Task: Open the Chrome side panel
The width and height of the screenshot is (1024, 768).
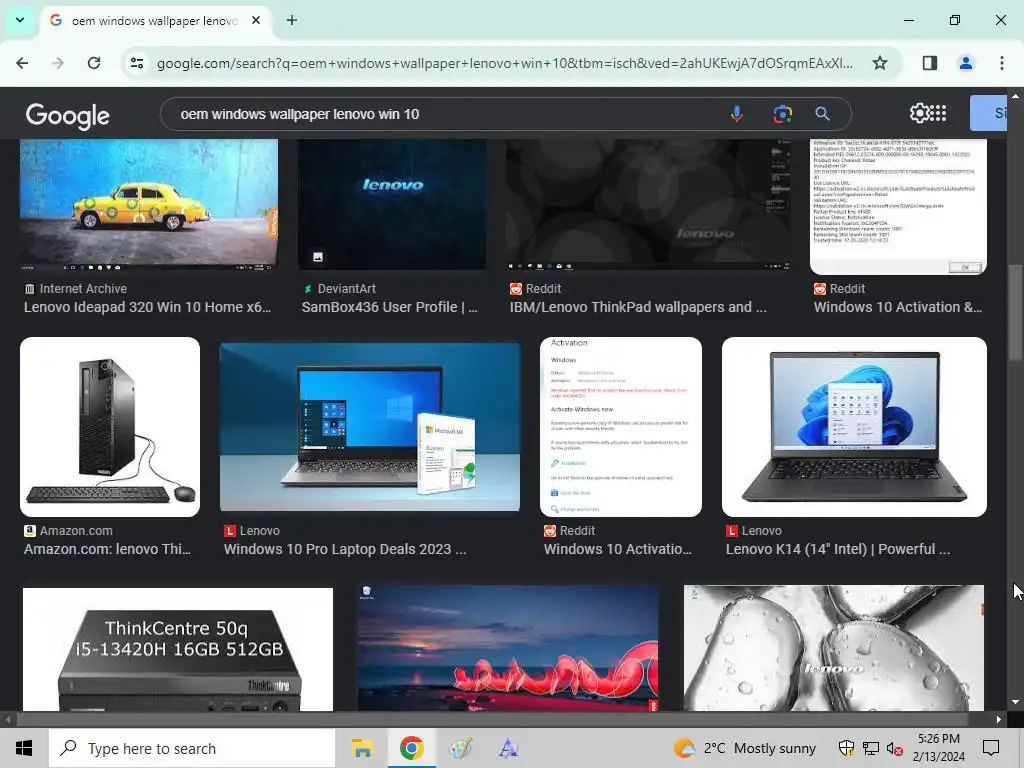Action: [x=929, y=63]
